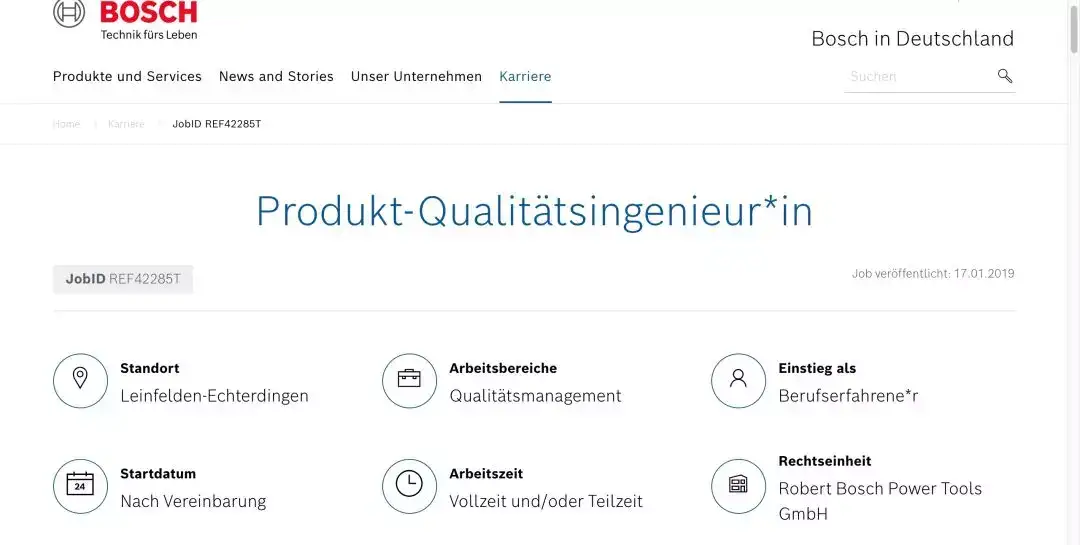Open the Unser Unternehmen menu
Screen dimensions: 1080x545
[416, 76]
